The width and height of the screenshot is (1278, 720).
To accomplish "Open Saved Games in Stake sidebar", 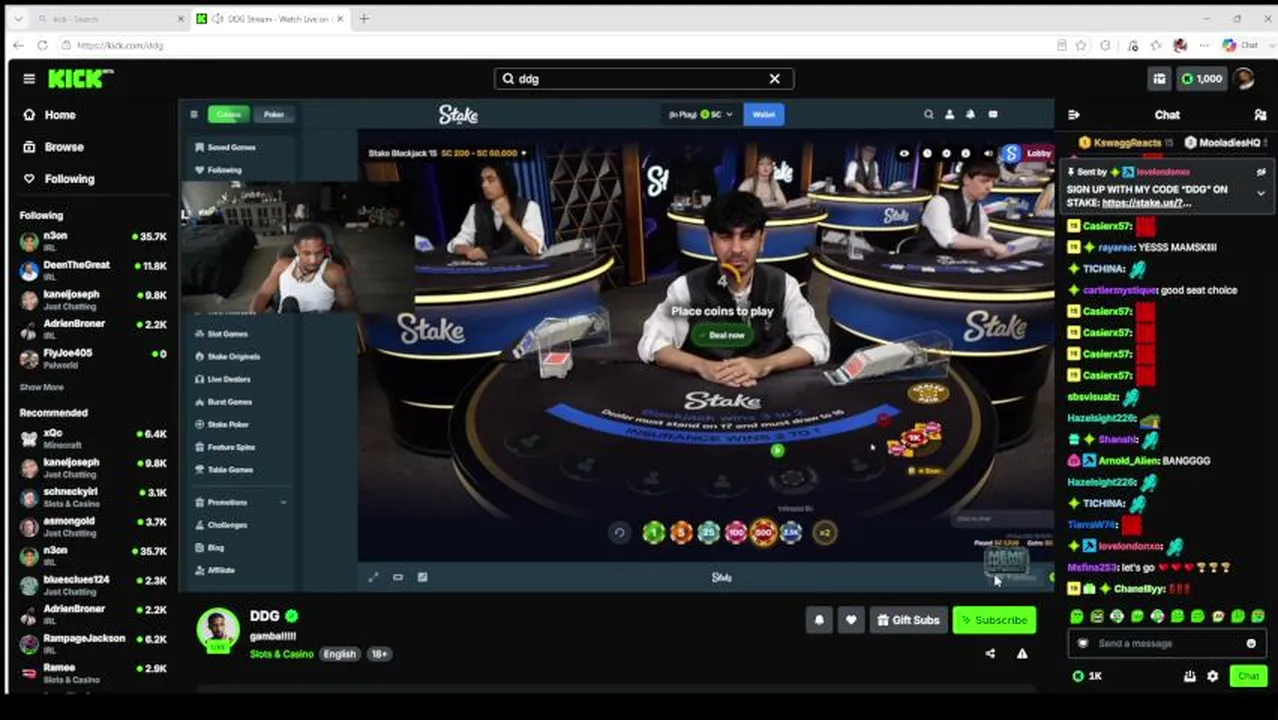I will coord(232,148).
